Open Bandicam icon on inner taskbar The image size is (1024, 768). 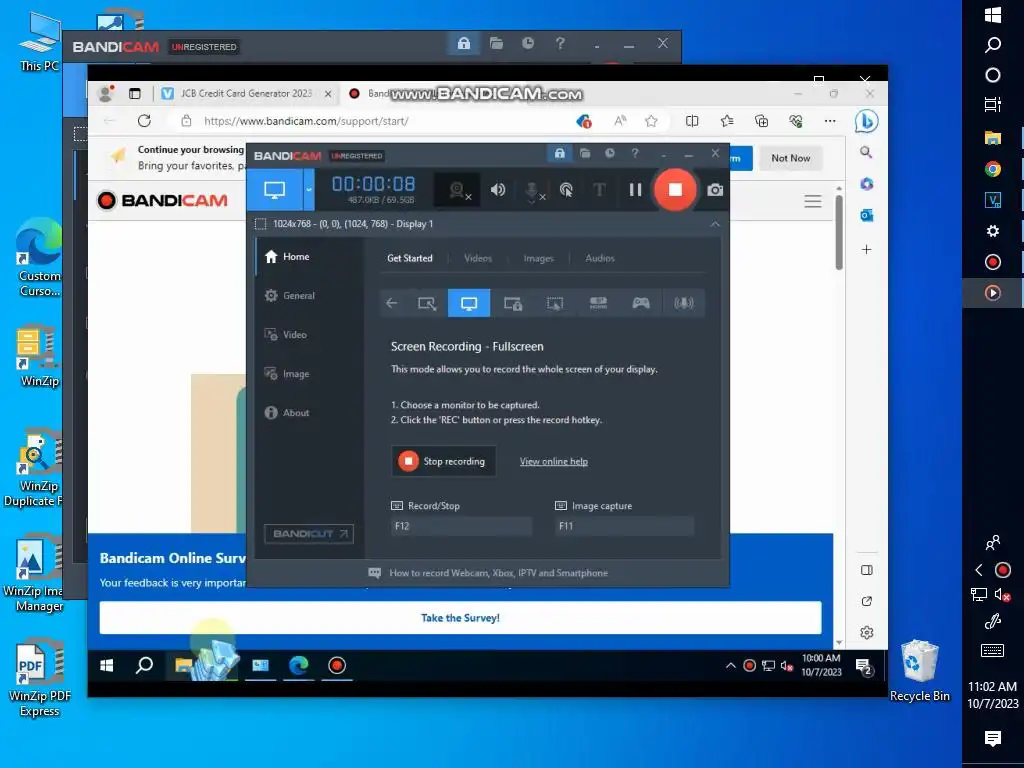337,665
